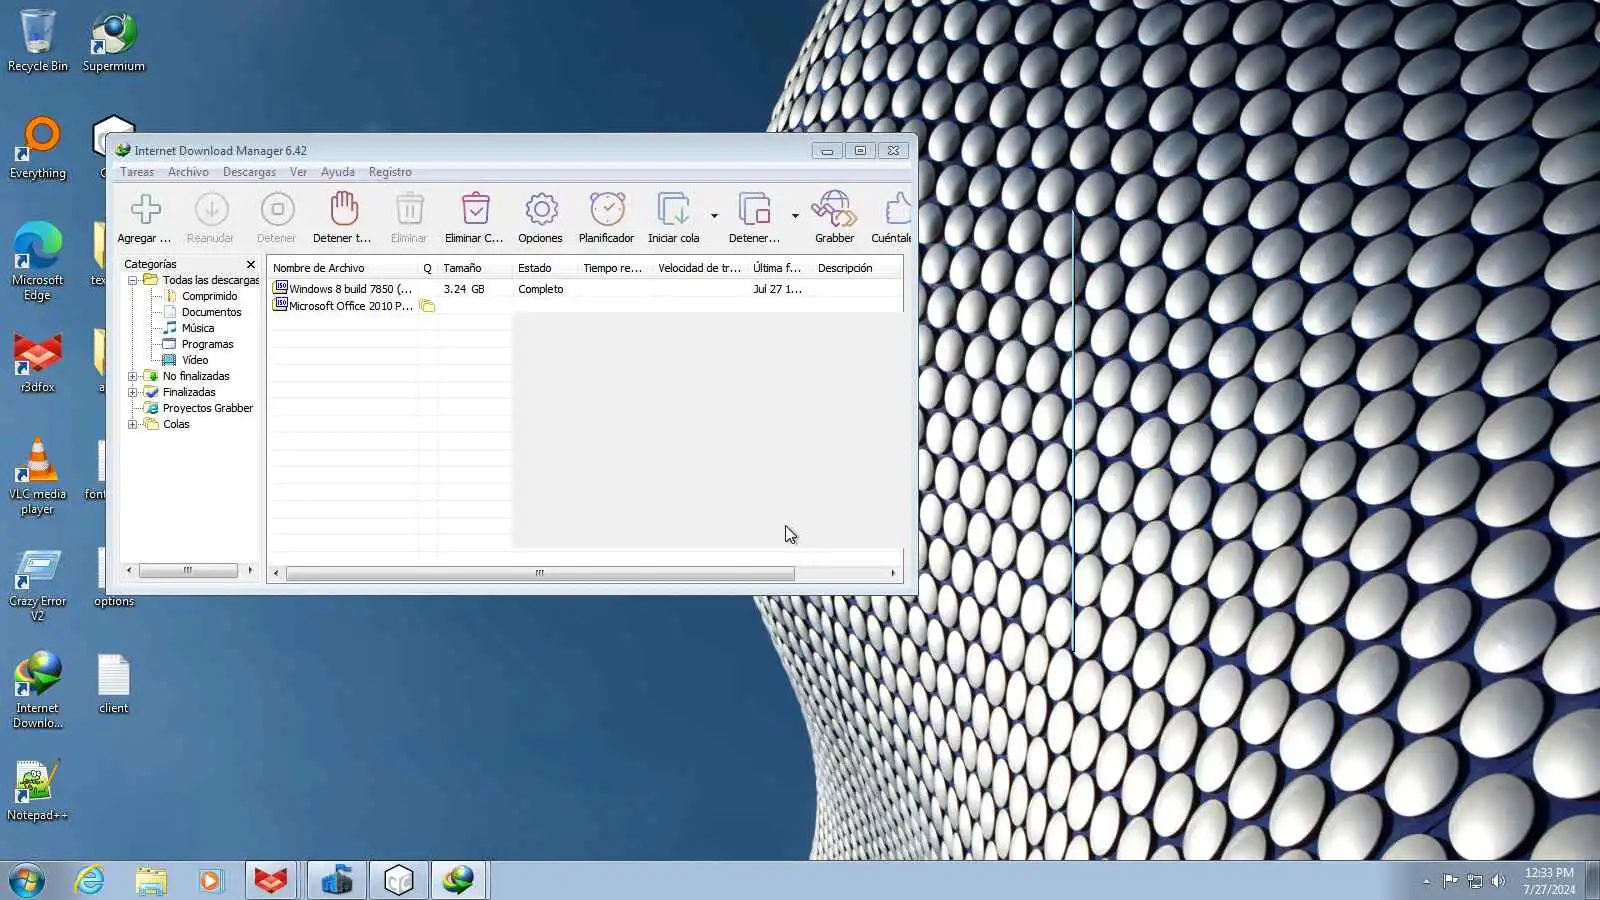Click the Agregar URL toolbar icon
The height and width of the screenshot is (900, 1600).
pyautogui.click(x=145, y=210)
